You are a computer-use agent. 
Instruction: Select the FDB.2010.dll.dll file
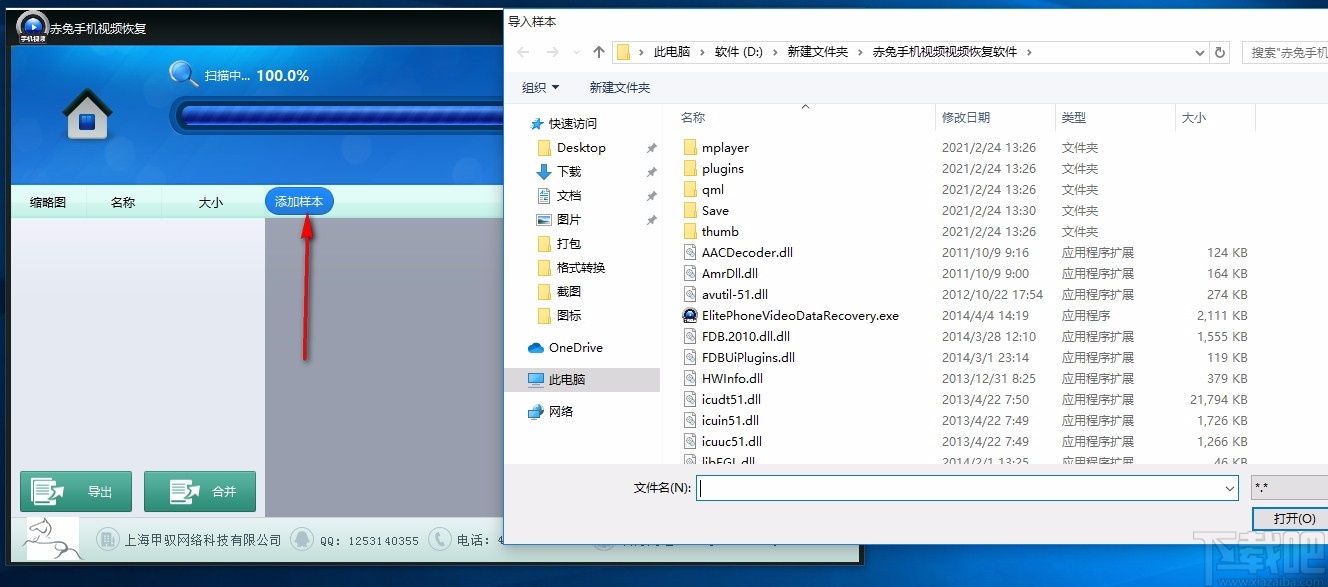[746, 337]
